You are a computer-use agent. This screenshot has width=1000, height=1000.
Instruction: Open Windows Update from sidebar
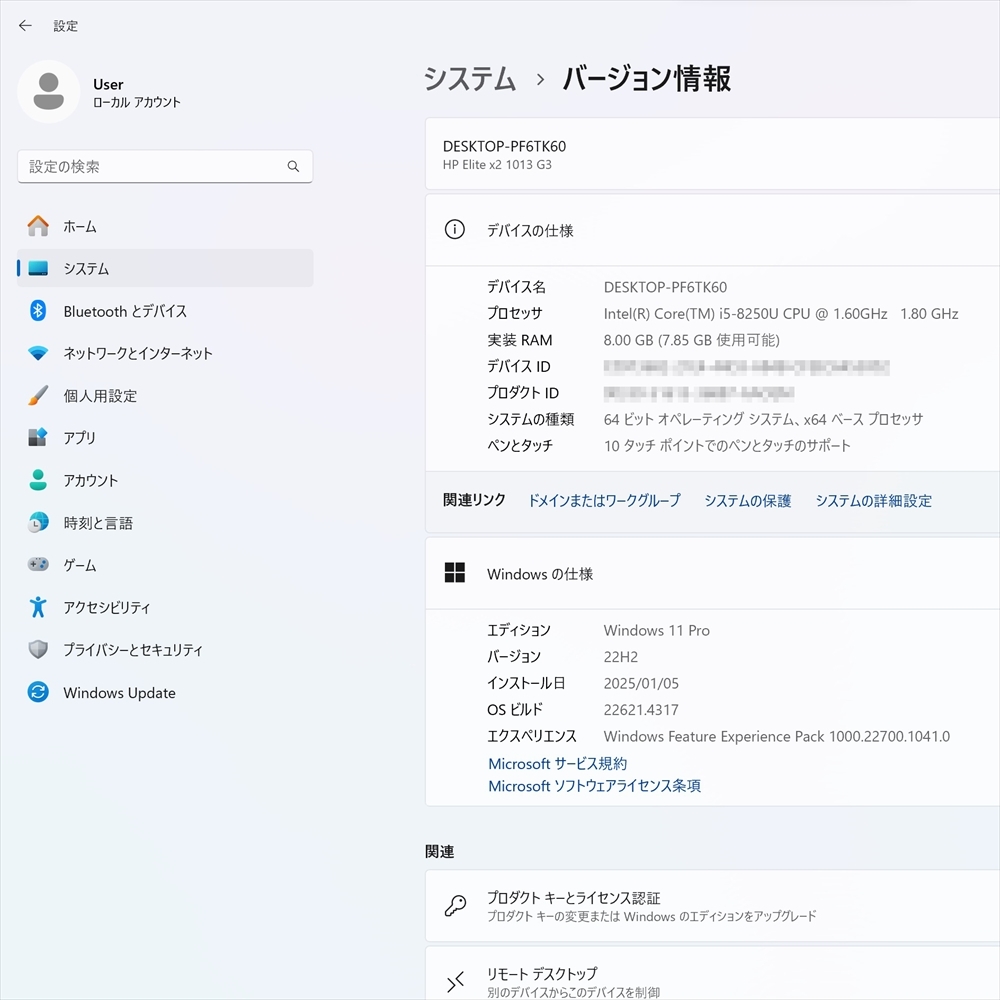coord(165,692)
